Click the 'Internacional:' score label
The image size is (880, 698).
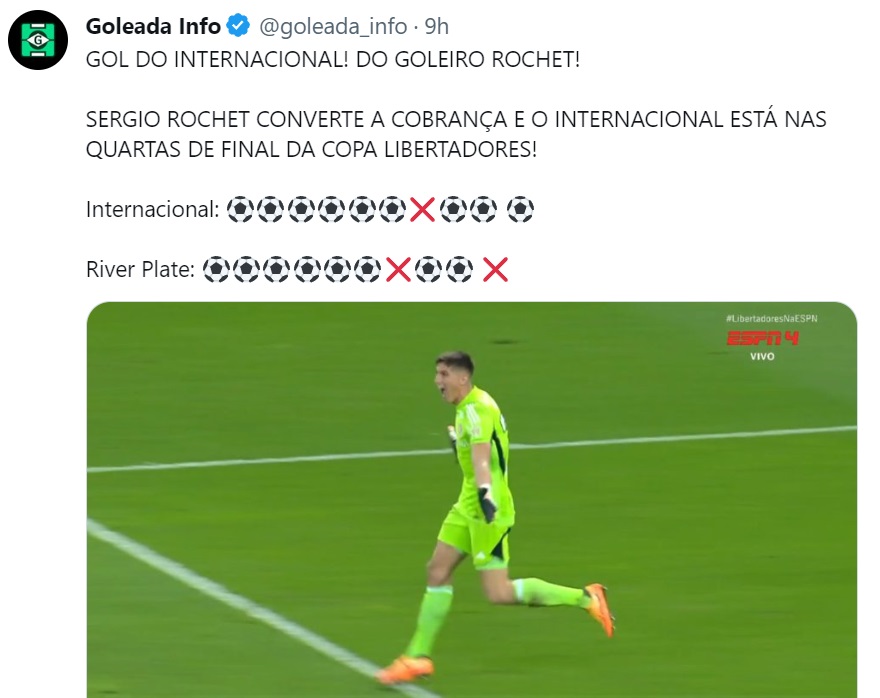click(x=153, y=209)
